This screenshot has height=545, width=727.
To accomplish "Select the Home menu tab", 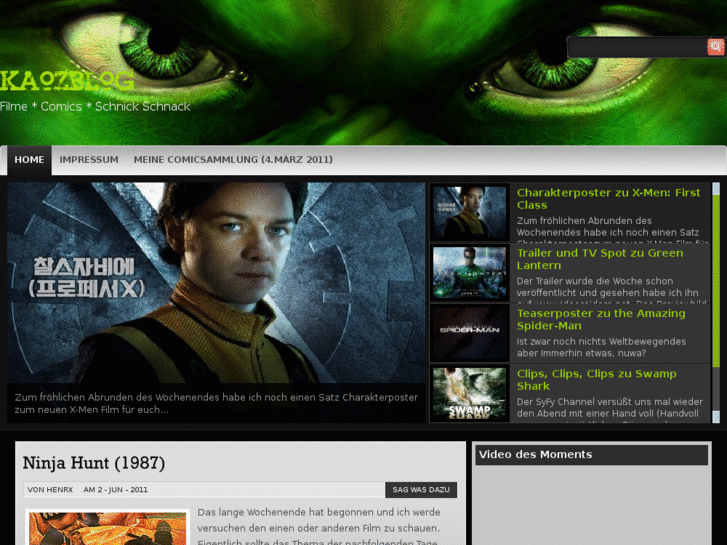I will 29,160.
